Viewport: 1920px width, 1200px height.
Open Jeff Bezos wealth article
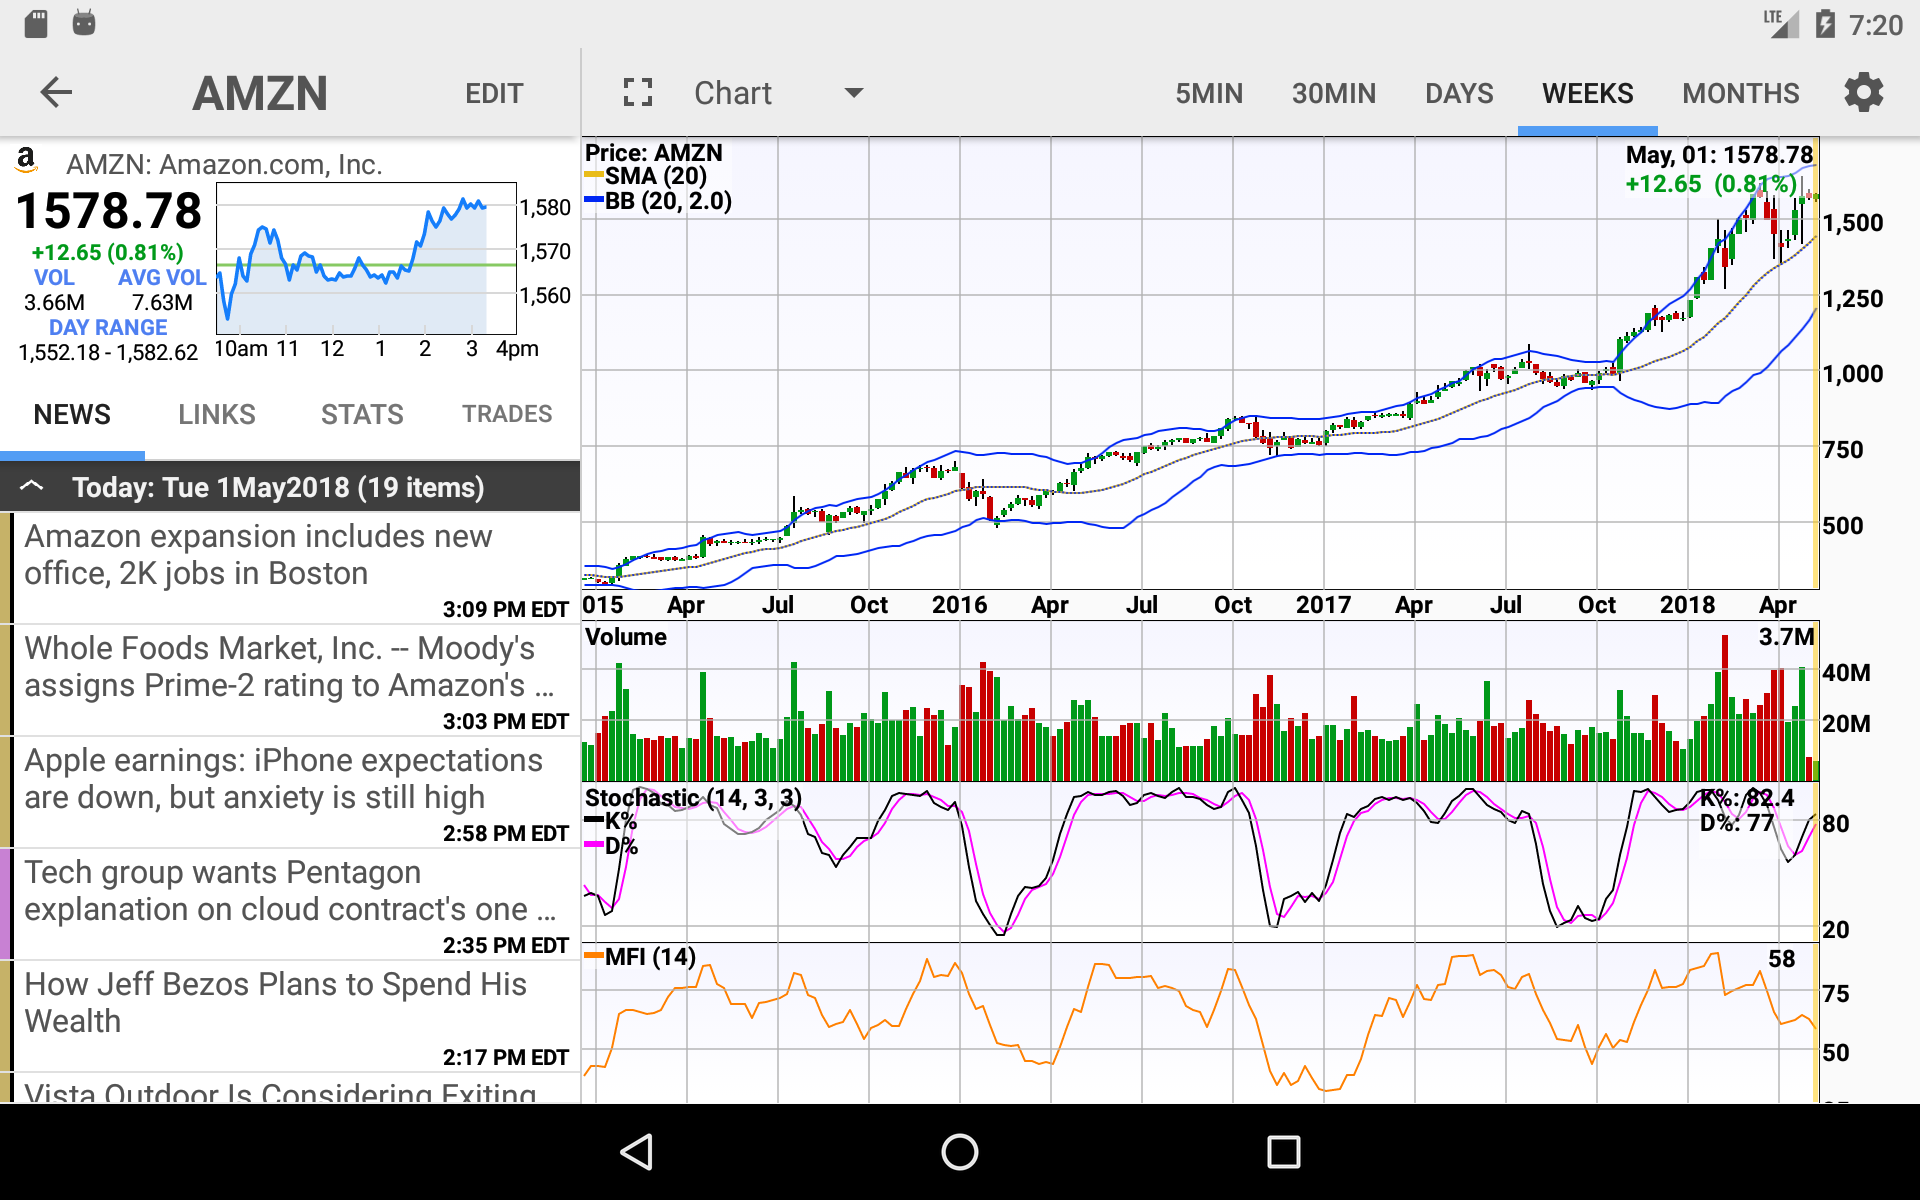point(290,1016)
